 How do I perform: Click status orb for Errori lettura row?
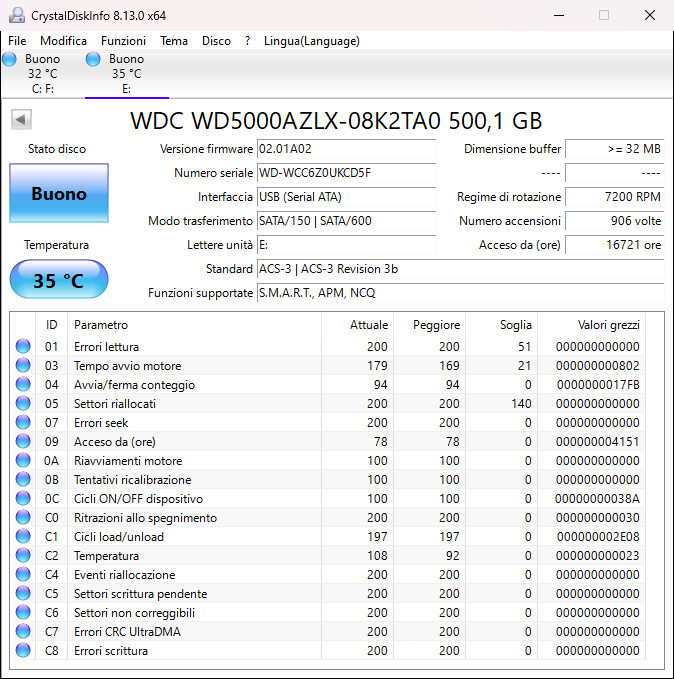point(23,346)
